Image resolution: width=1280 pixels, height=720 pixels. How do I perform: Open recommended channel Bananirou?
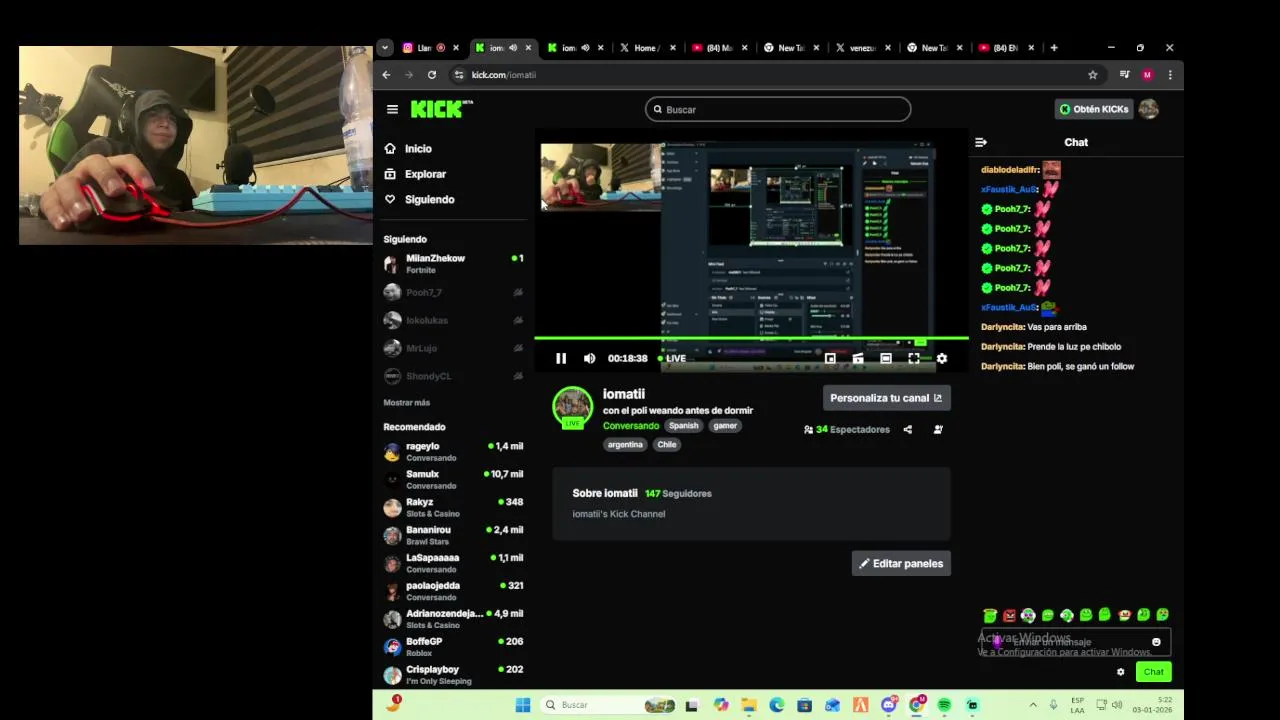pyautogui.click(x=454, y=536)
